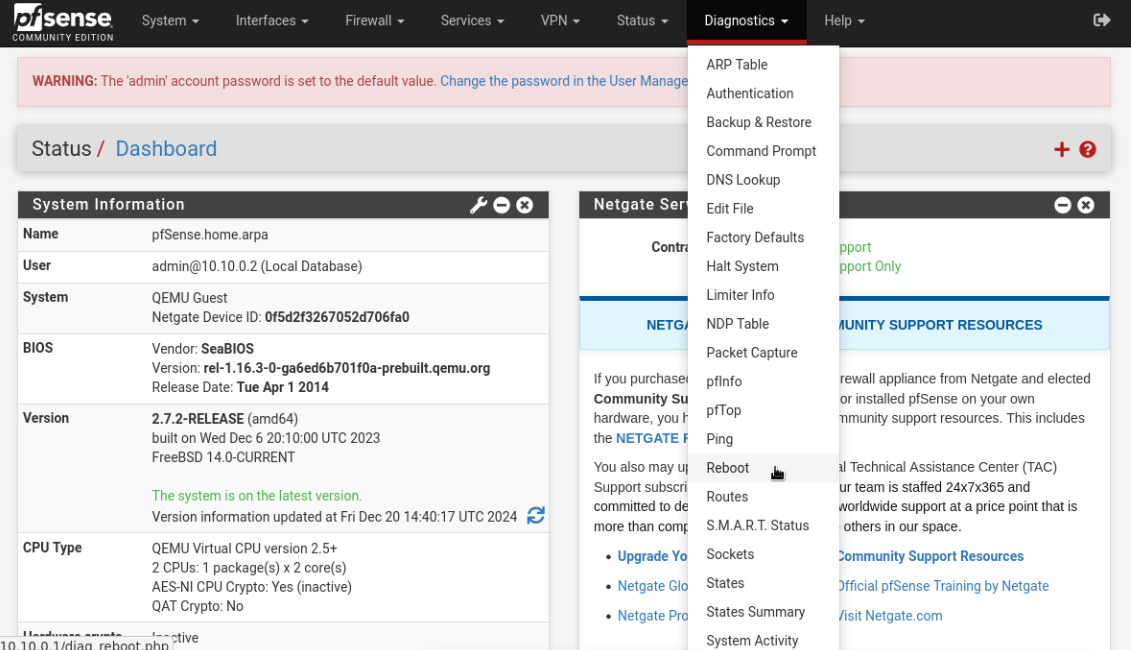The width and height of the screenshot is (1131, 650).
Task: Open Official pfSense Training by Netgate link
Action: [942, 586]
